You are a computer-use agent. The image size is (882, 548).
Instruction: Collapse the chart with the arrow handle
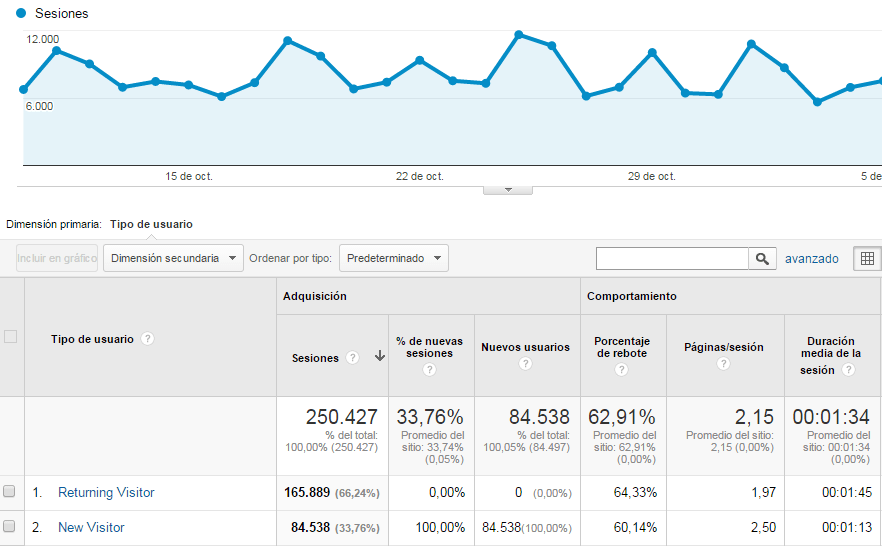pyautogui.click(x=507, y=189)
